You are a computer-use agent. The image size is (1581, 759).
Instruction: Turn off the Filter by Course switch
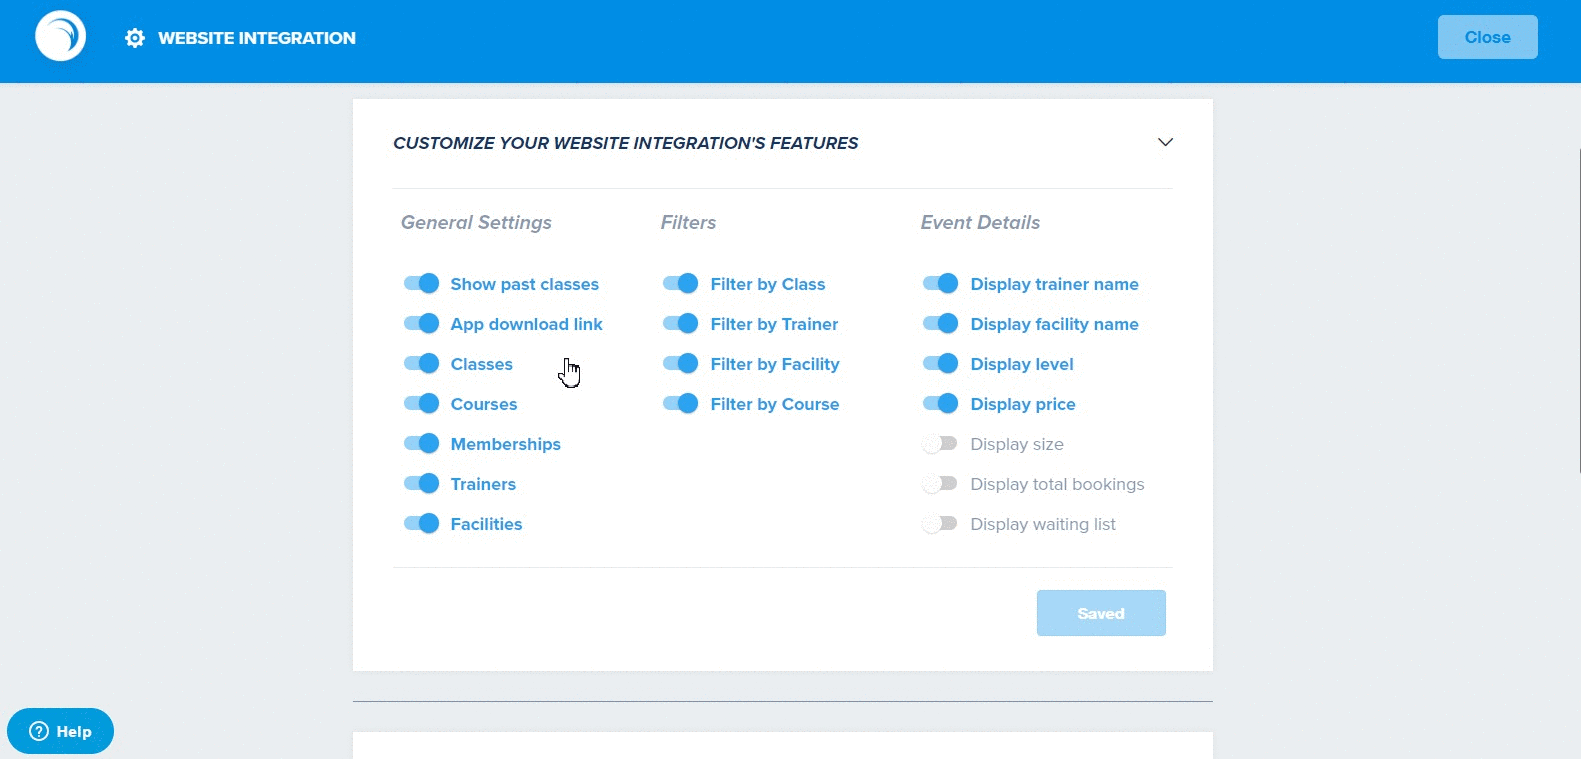[x=681, y=403]
